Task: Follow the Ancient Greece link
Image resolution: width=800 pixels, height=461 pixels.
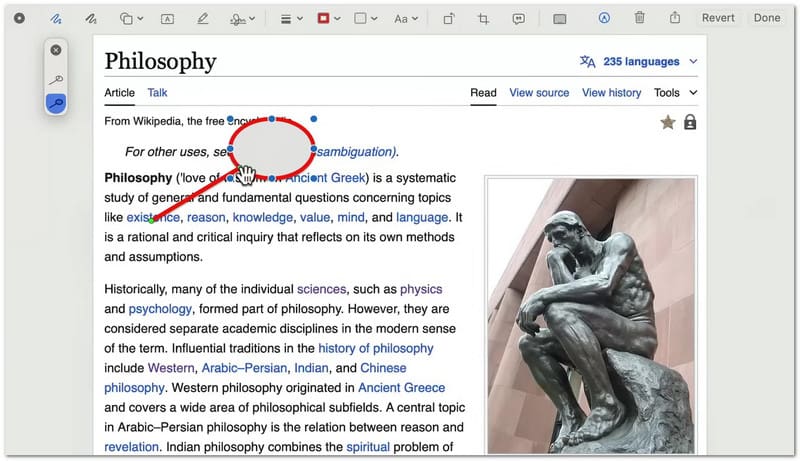Action: point(402,388)
